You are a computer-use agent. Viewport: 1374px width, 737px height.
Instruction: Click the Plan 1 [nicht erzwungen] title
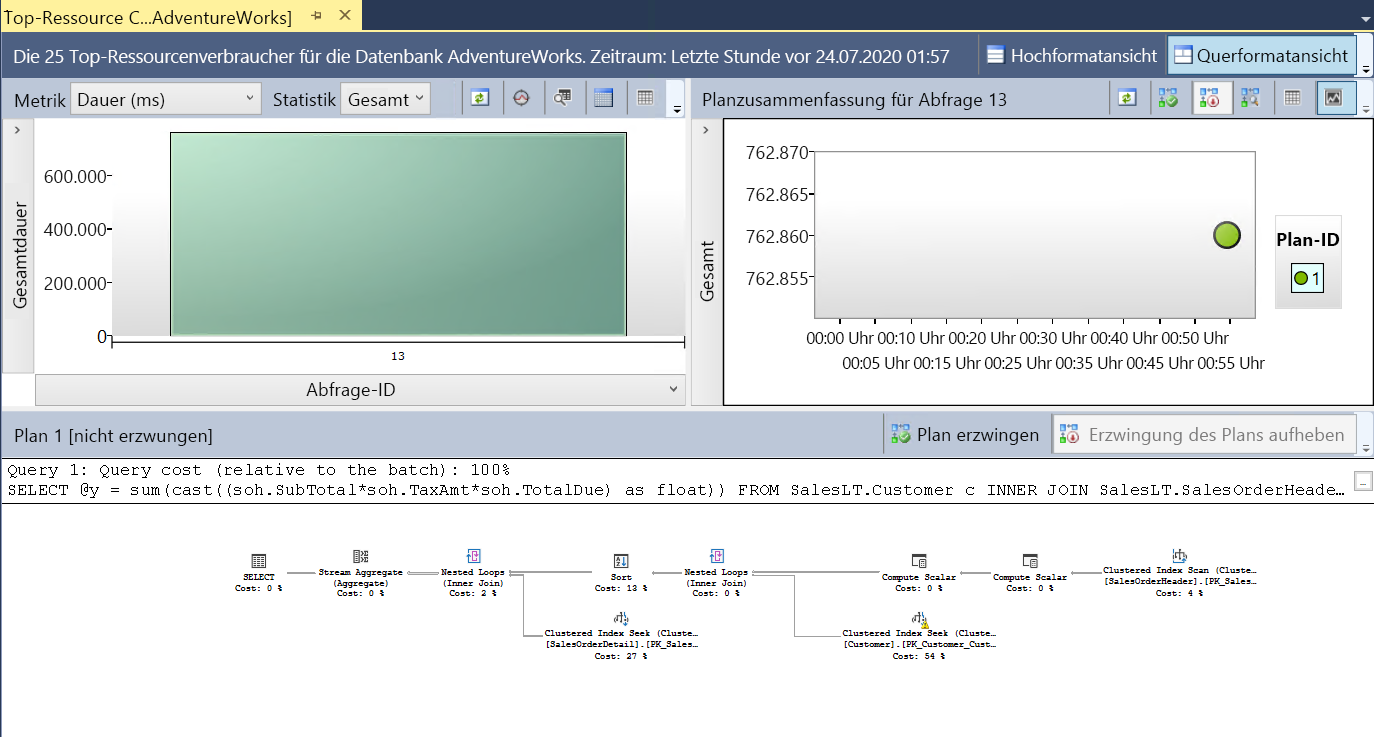pyautogui.click(x=113, y=436)
